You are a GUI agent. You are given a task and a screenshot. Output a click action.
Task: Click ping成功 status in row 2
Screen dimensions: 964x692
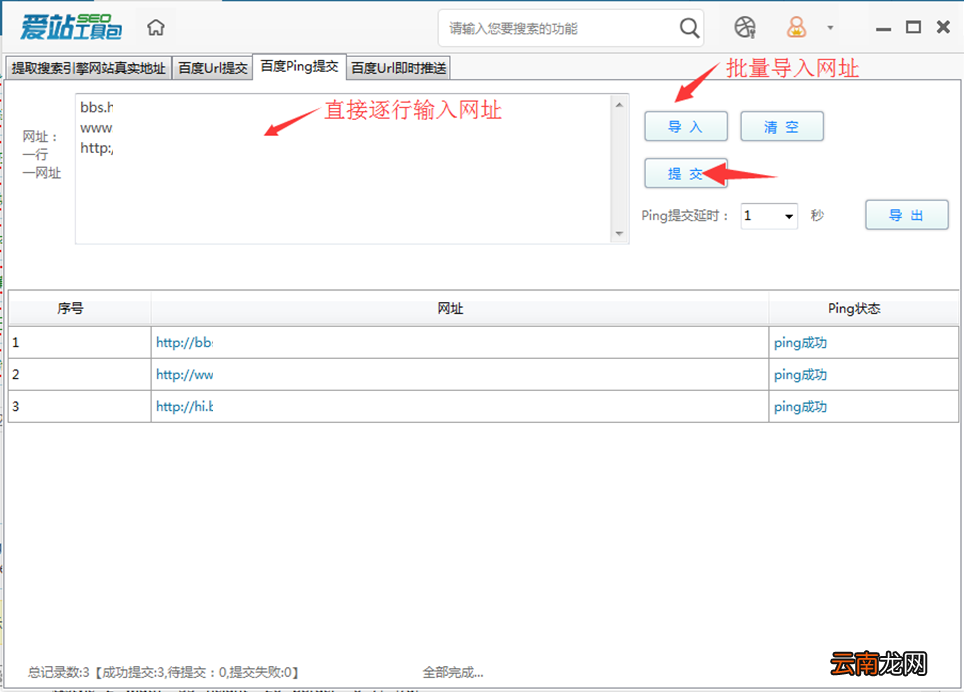[x=800, y=375]
